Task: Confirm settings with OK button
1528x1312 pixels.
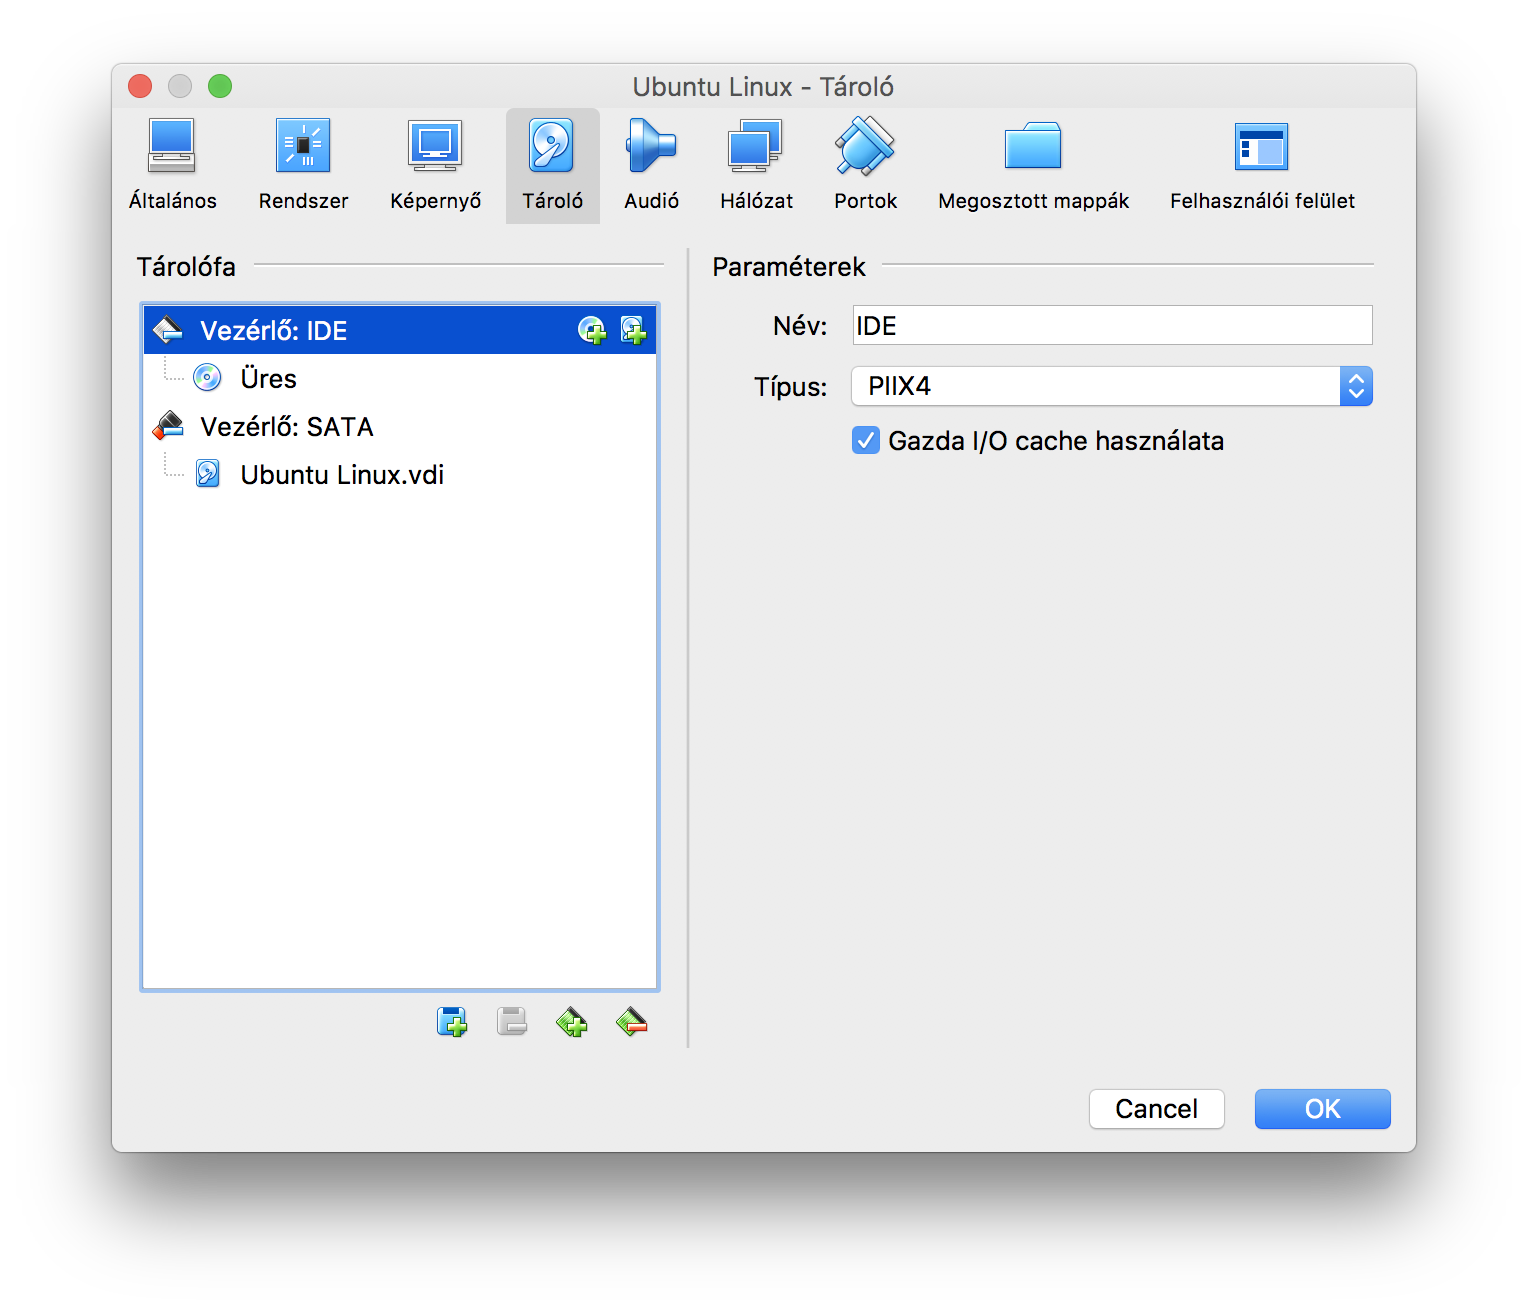Action: point(1323,1109)
